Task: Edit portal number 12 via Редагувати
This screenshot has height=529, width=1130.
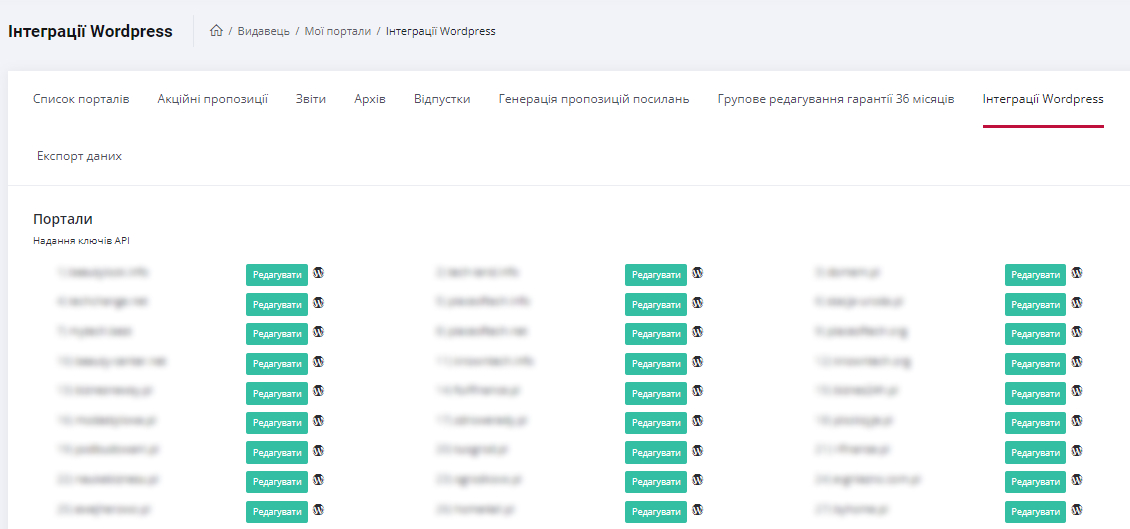Action: tap(1036, 363)
